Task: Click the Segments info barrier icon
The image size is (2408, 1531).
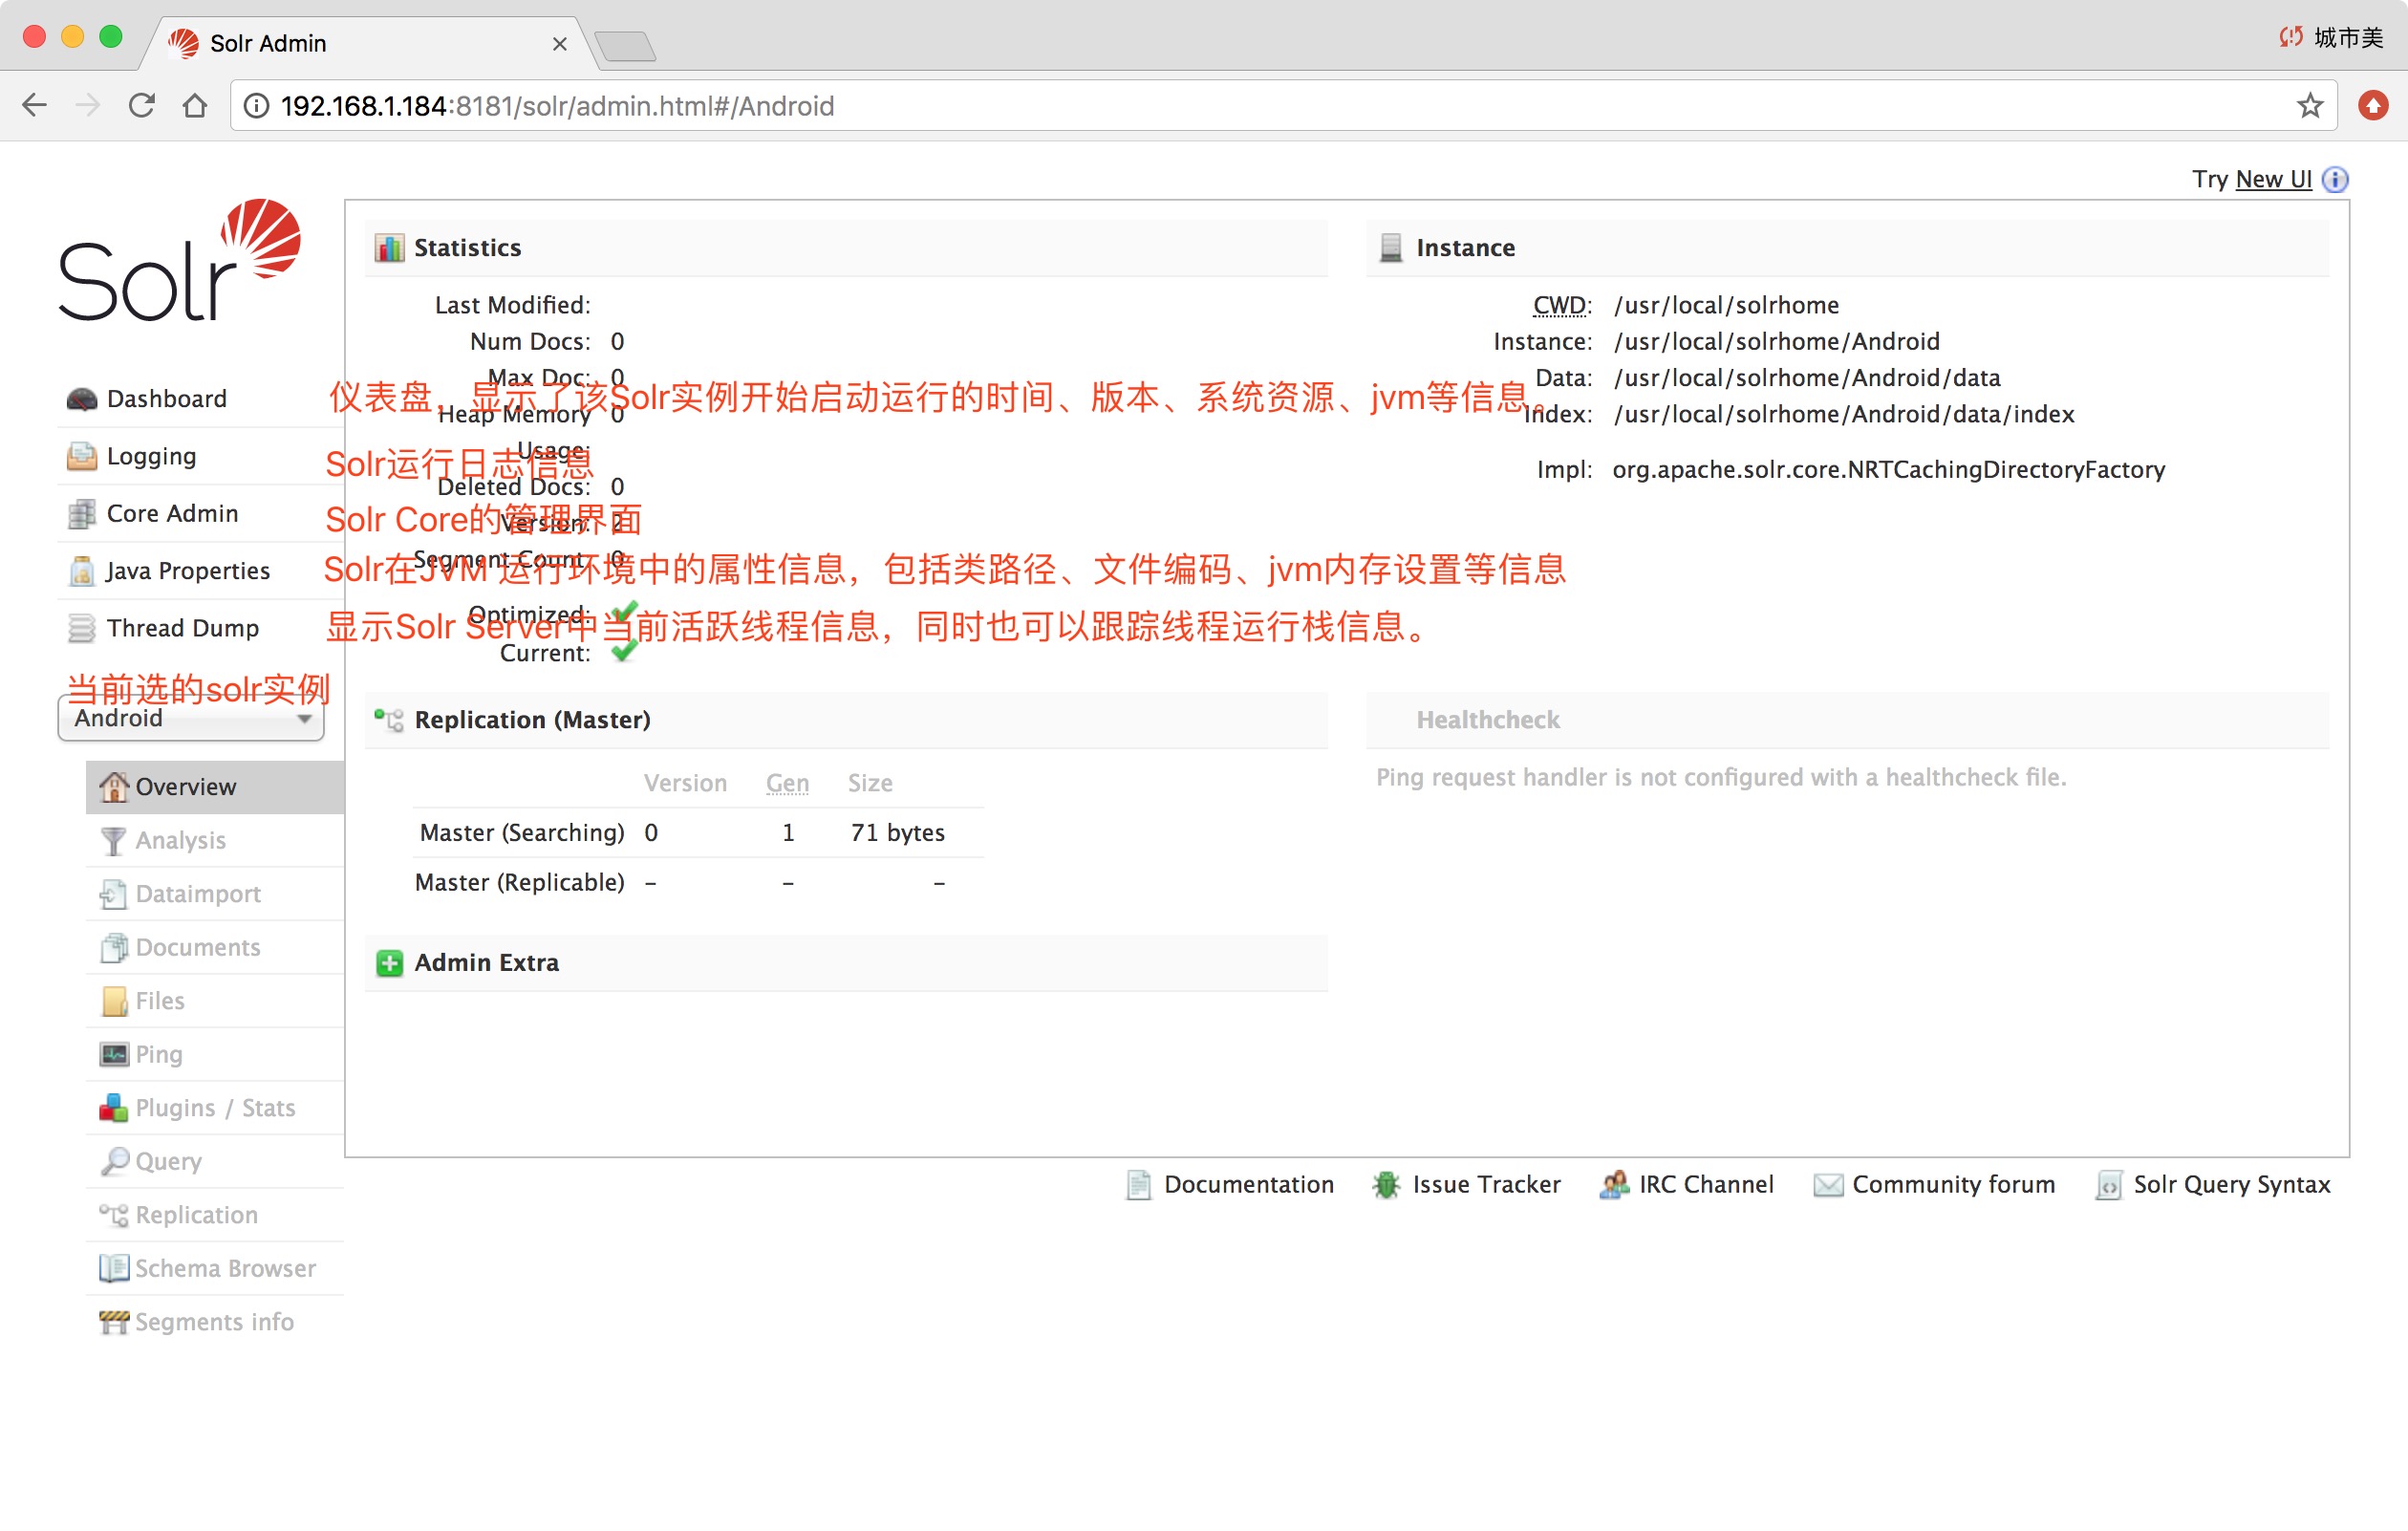Action: click(x=113, y=1322)
